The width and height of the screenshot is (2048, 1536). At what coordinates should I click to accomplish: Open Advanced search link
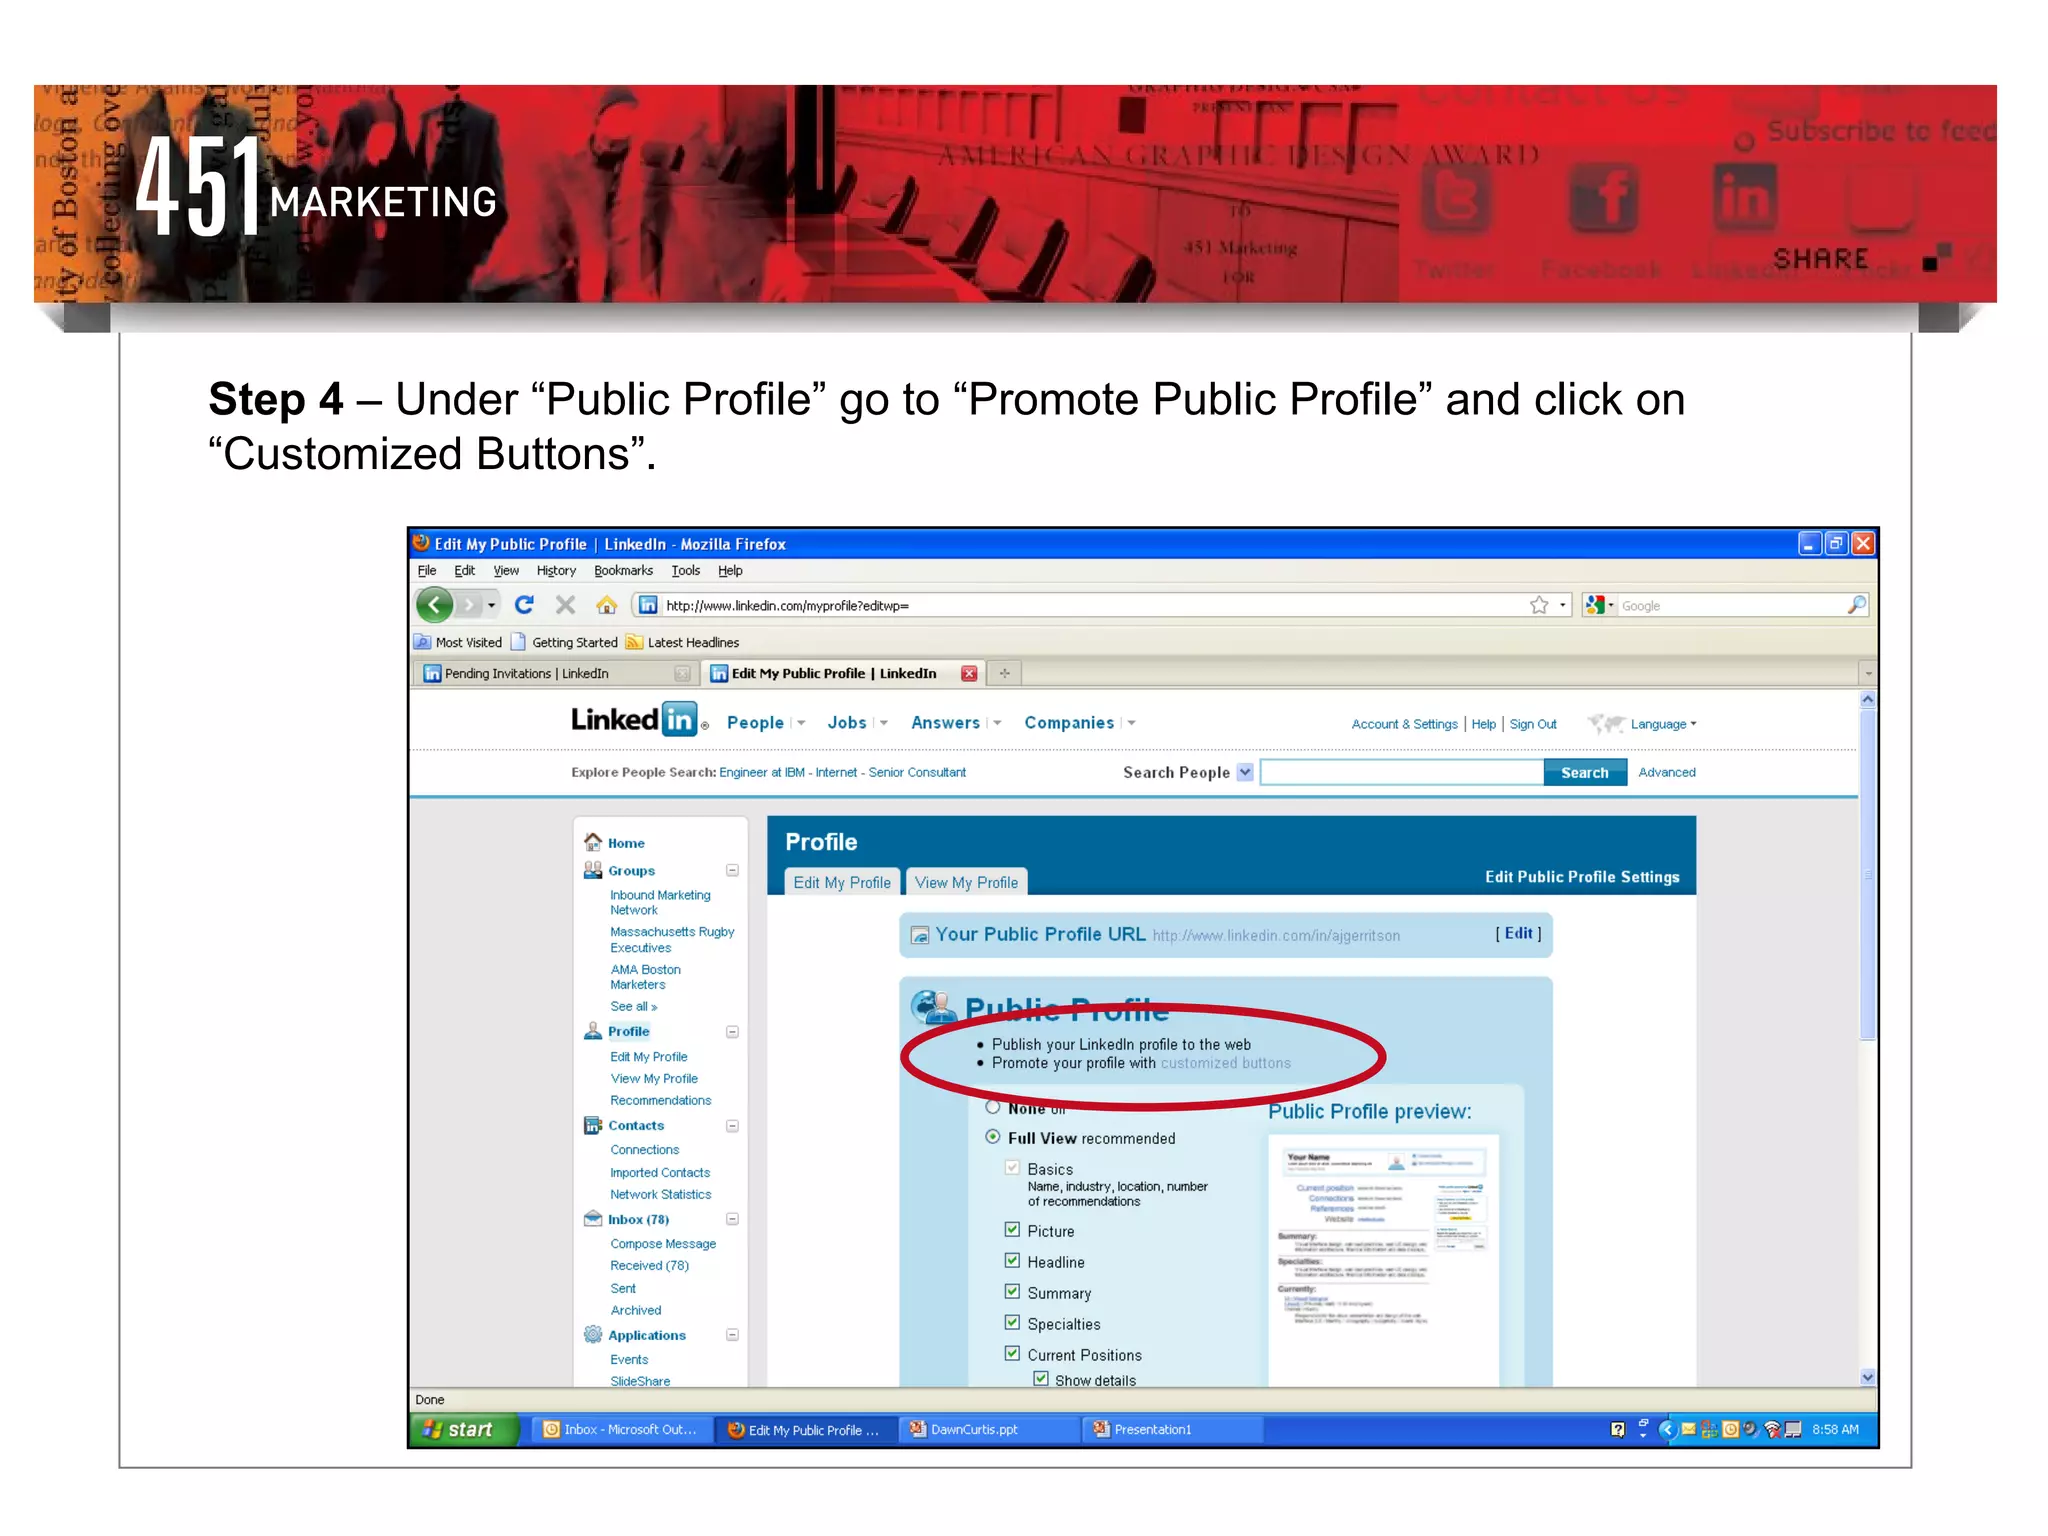1667,772
